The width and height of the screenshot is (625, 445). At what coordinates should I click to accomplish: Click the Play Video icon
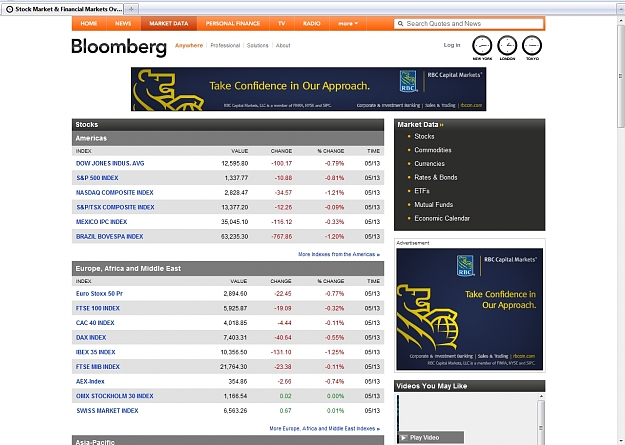tap(403, 437)
